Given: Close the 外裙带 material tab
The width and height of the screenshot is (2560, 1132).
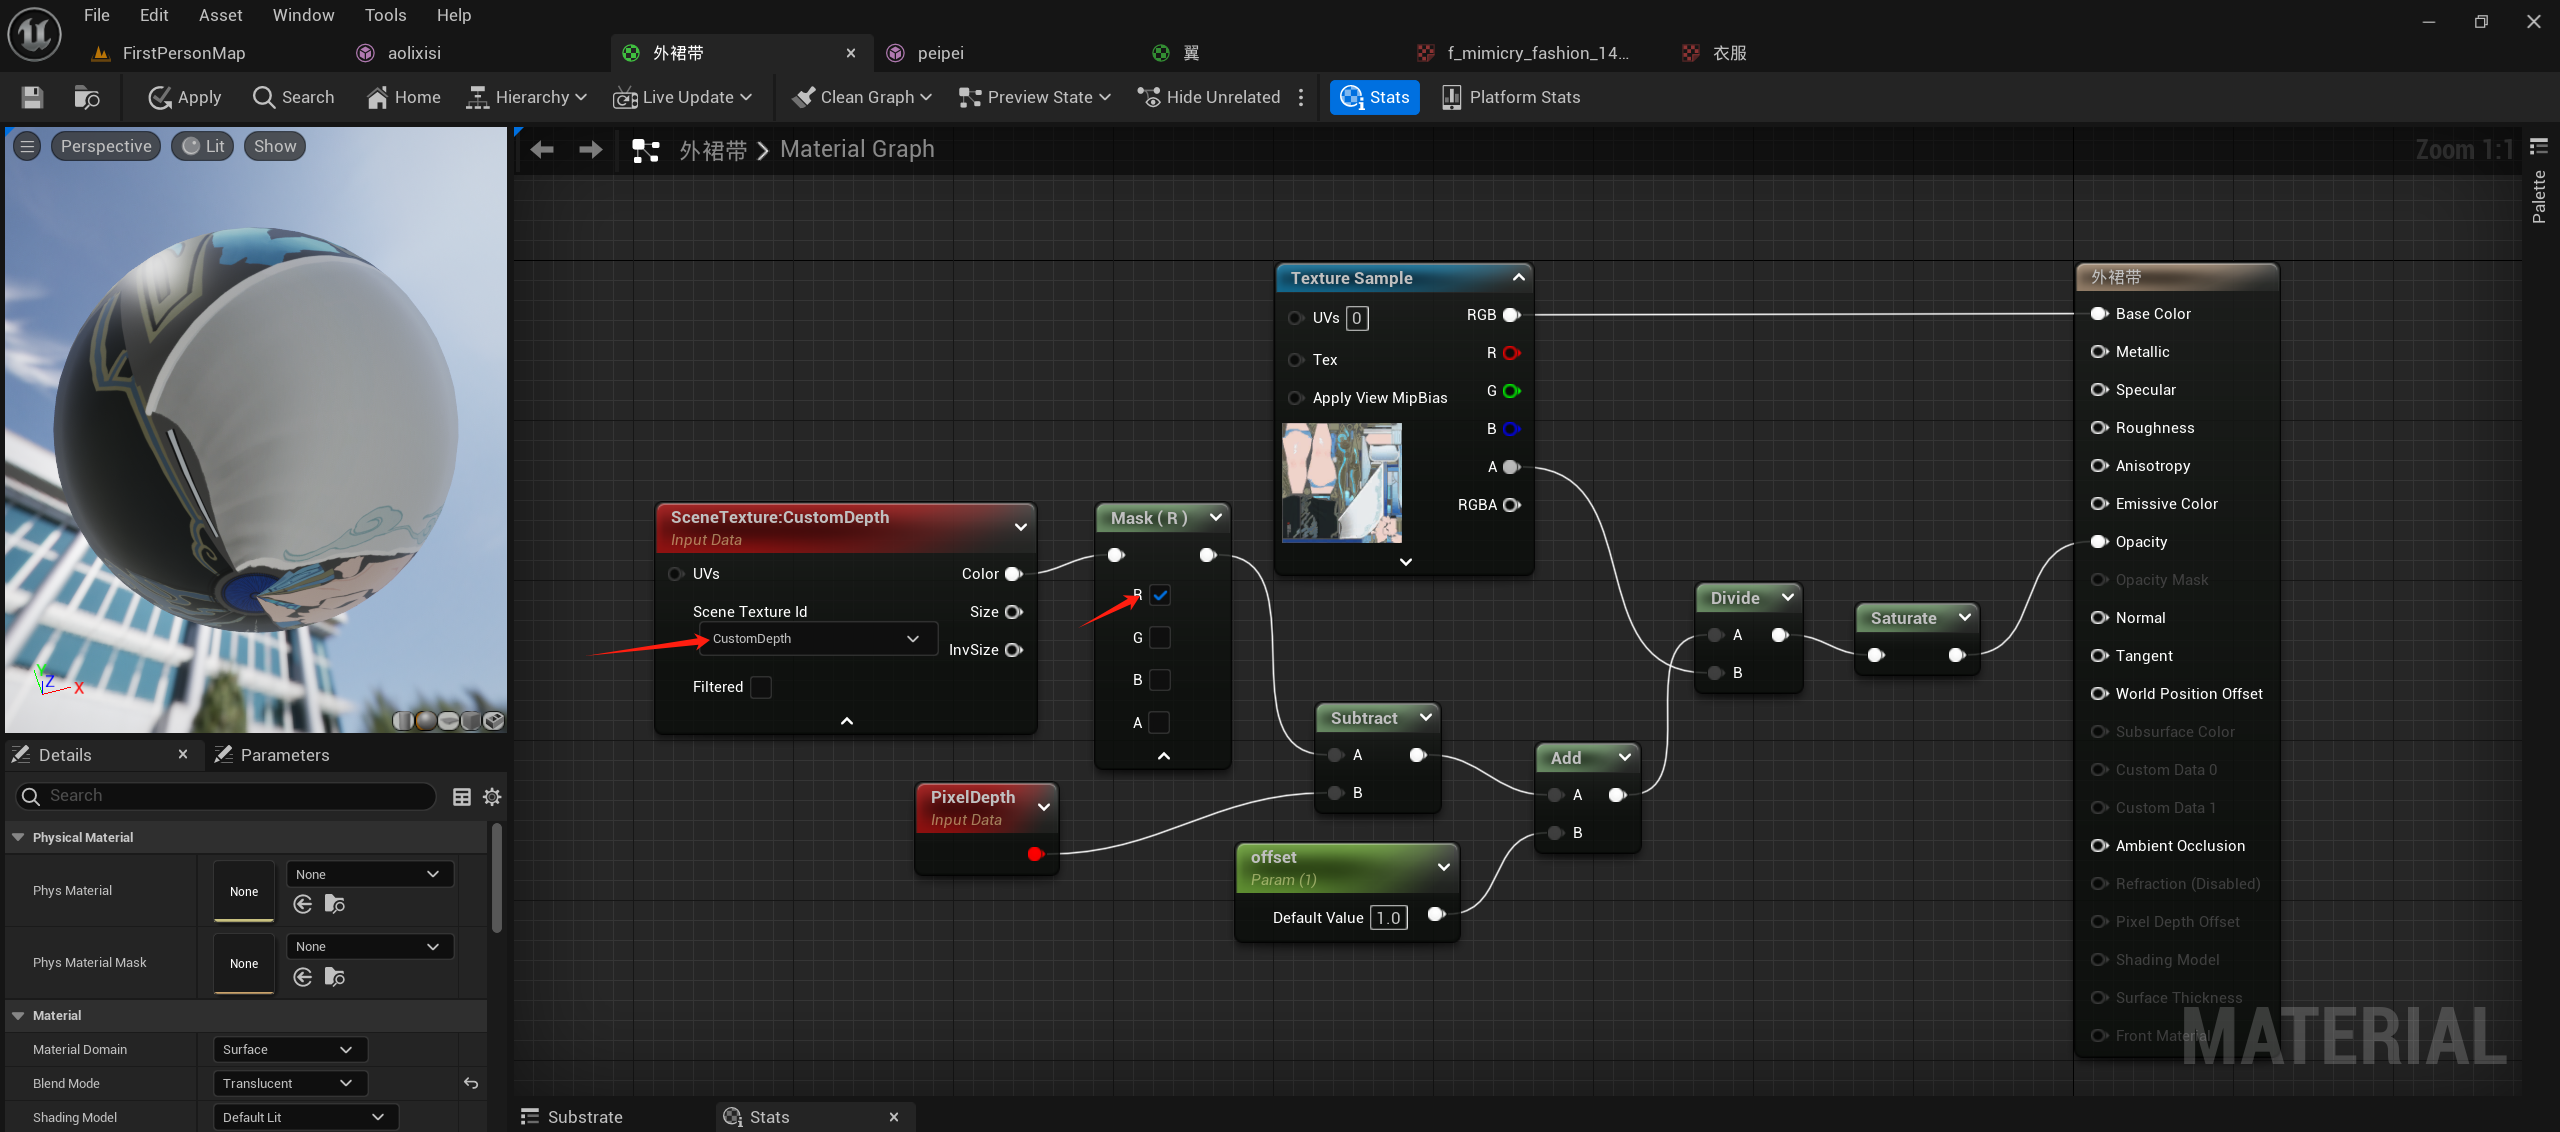Looking at the screenshot, I should point(851,53).
